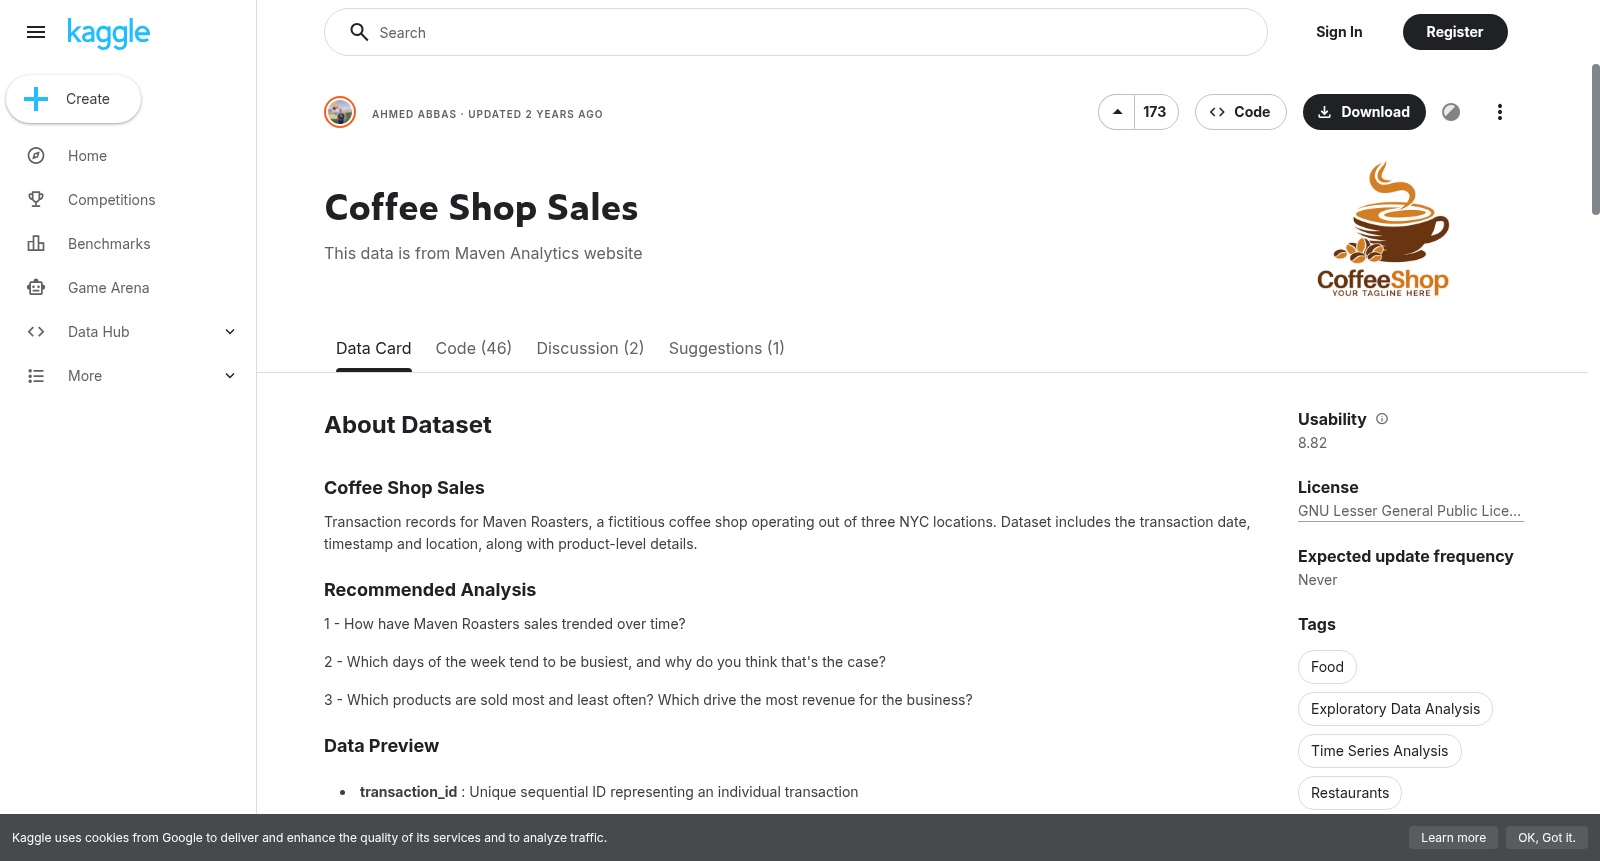Click the Usability info icon
Screen dimensions: 1600x861
[x=1382, y=419]
